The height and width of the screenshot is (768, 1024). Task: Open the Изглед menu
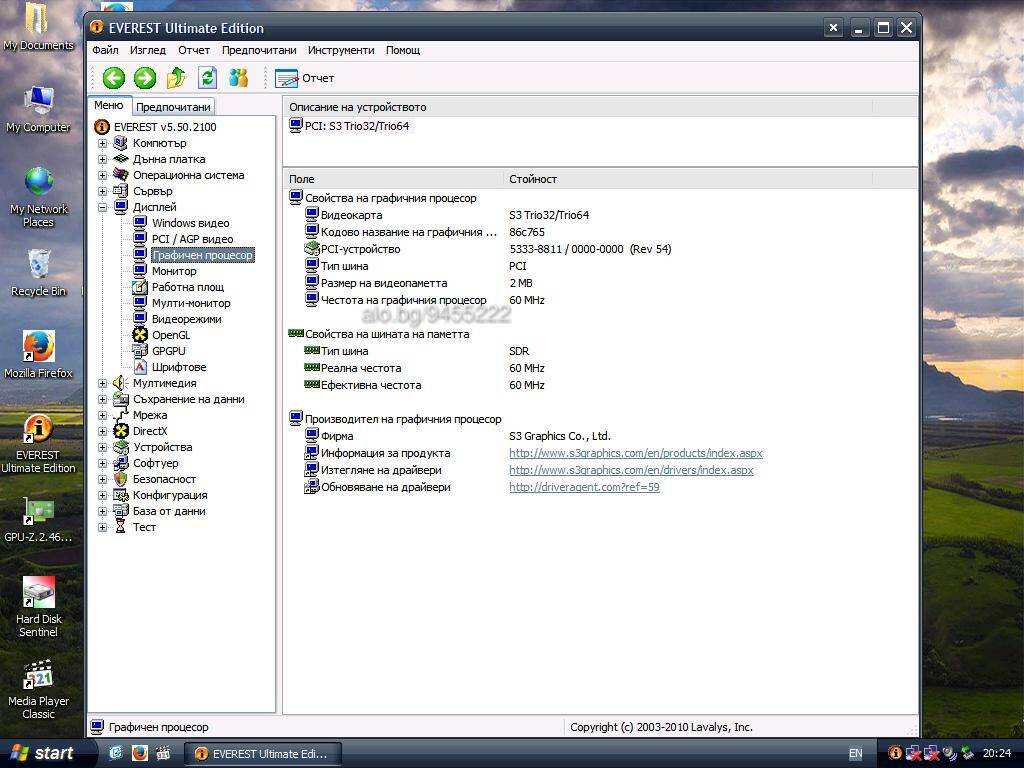[x=148, y=50]
